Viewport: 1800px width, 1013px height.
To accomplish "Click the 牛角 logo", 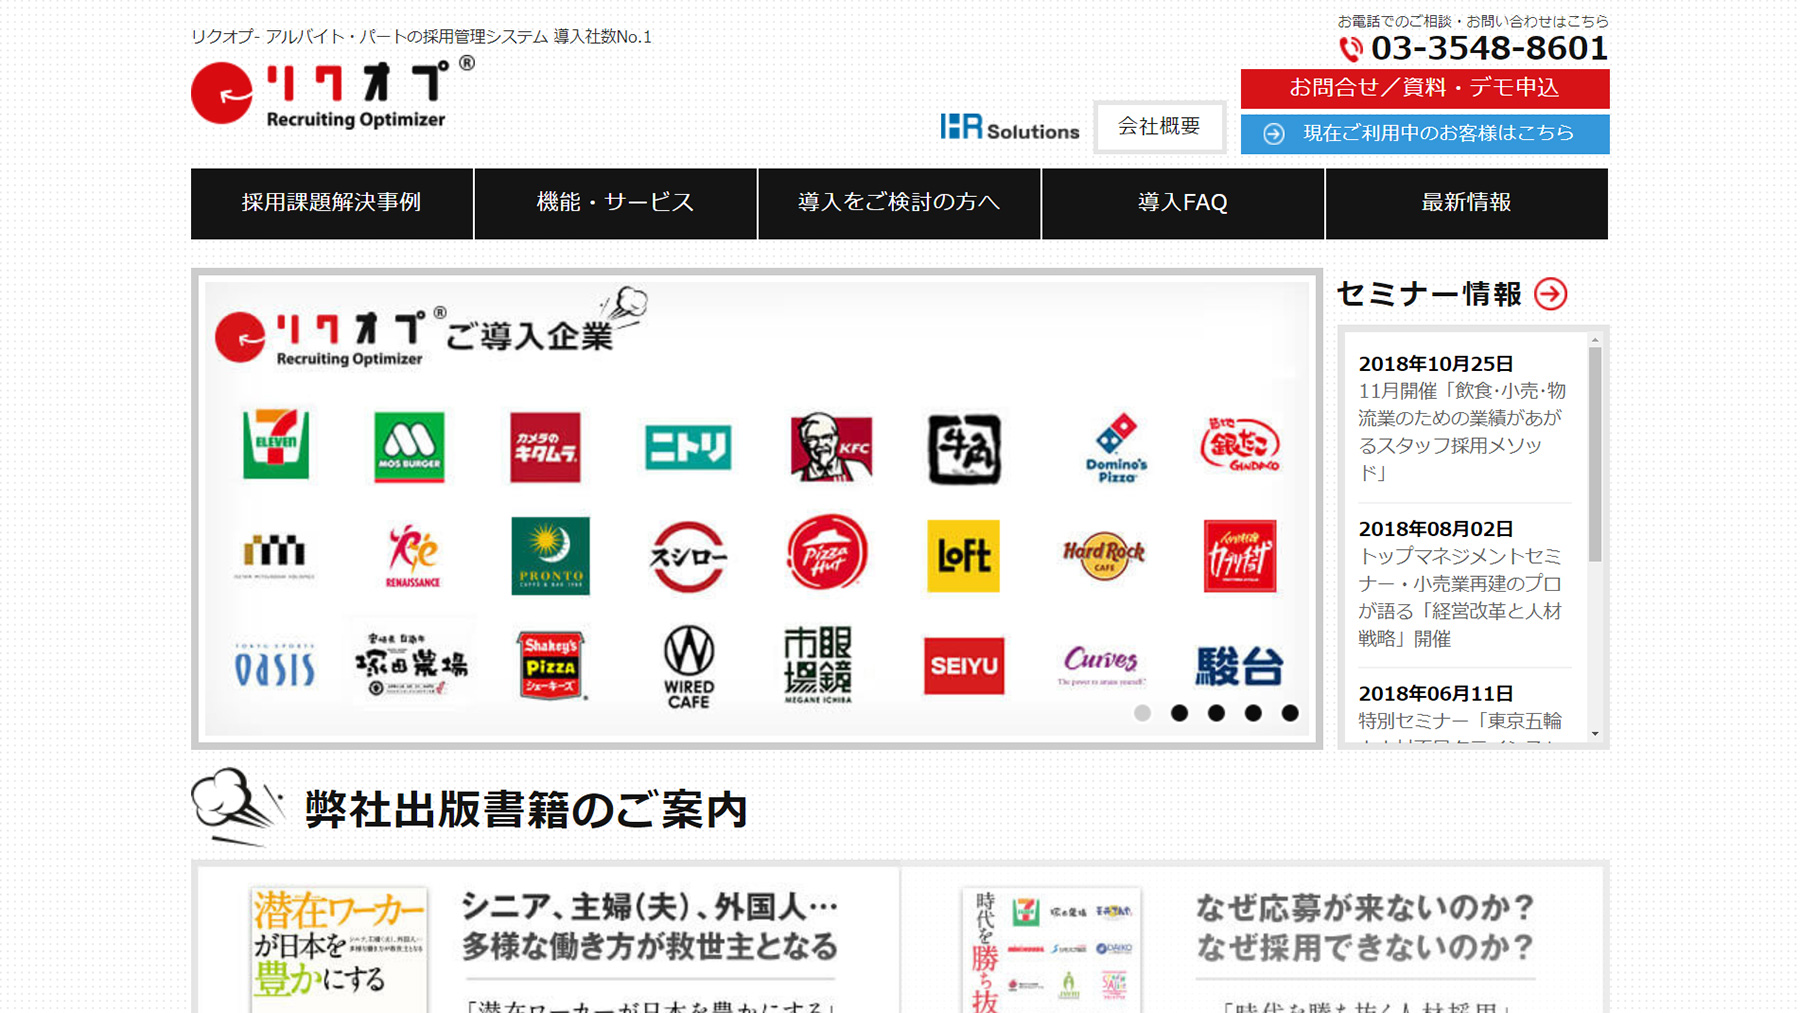I will click(x=964, y=449).
